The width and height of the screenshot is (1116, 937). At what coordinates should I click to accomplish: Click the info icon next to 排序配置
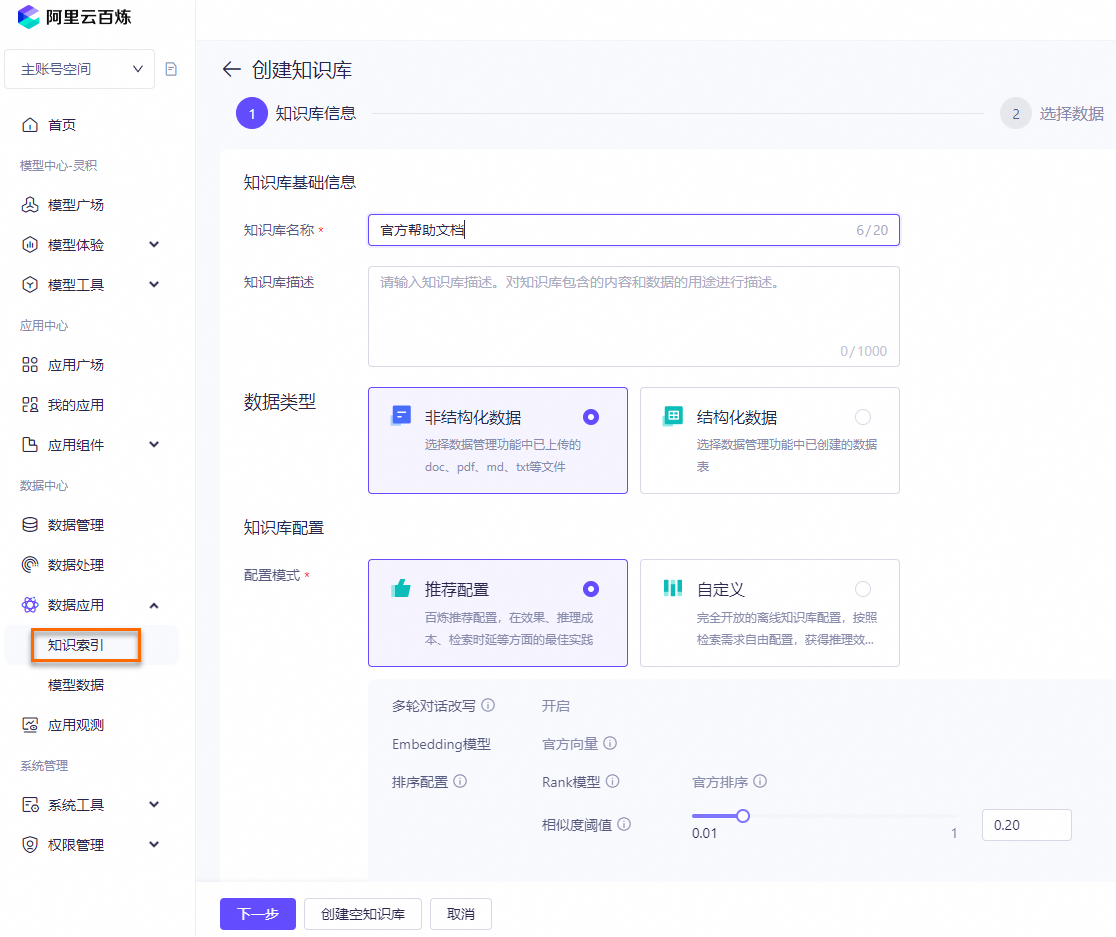point(461,781)
